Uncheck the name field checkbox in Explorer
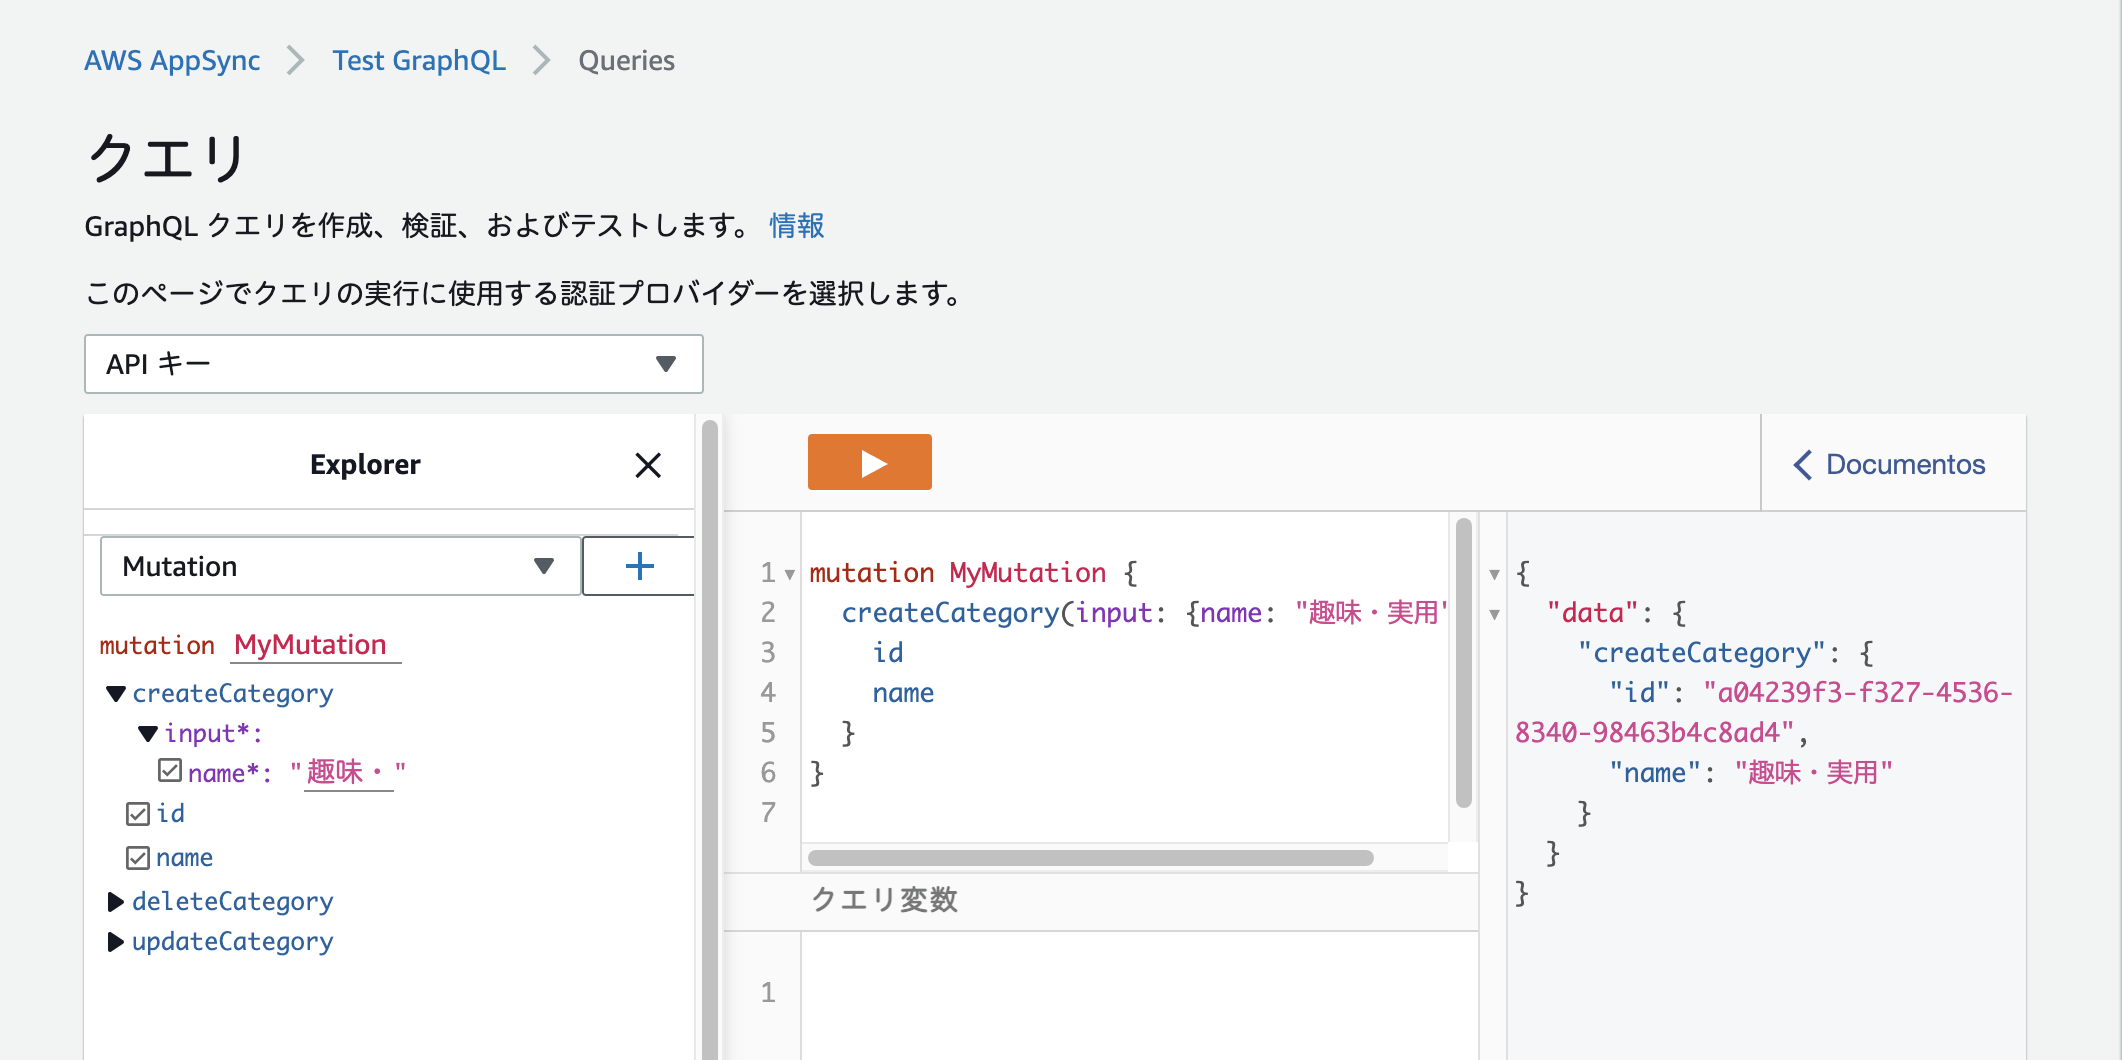This screenshot has width=2122, height=1060. click(138, 858)
